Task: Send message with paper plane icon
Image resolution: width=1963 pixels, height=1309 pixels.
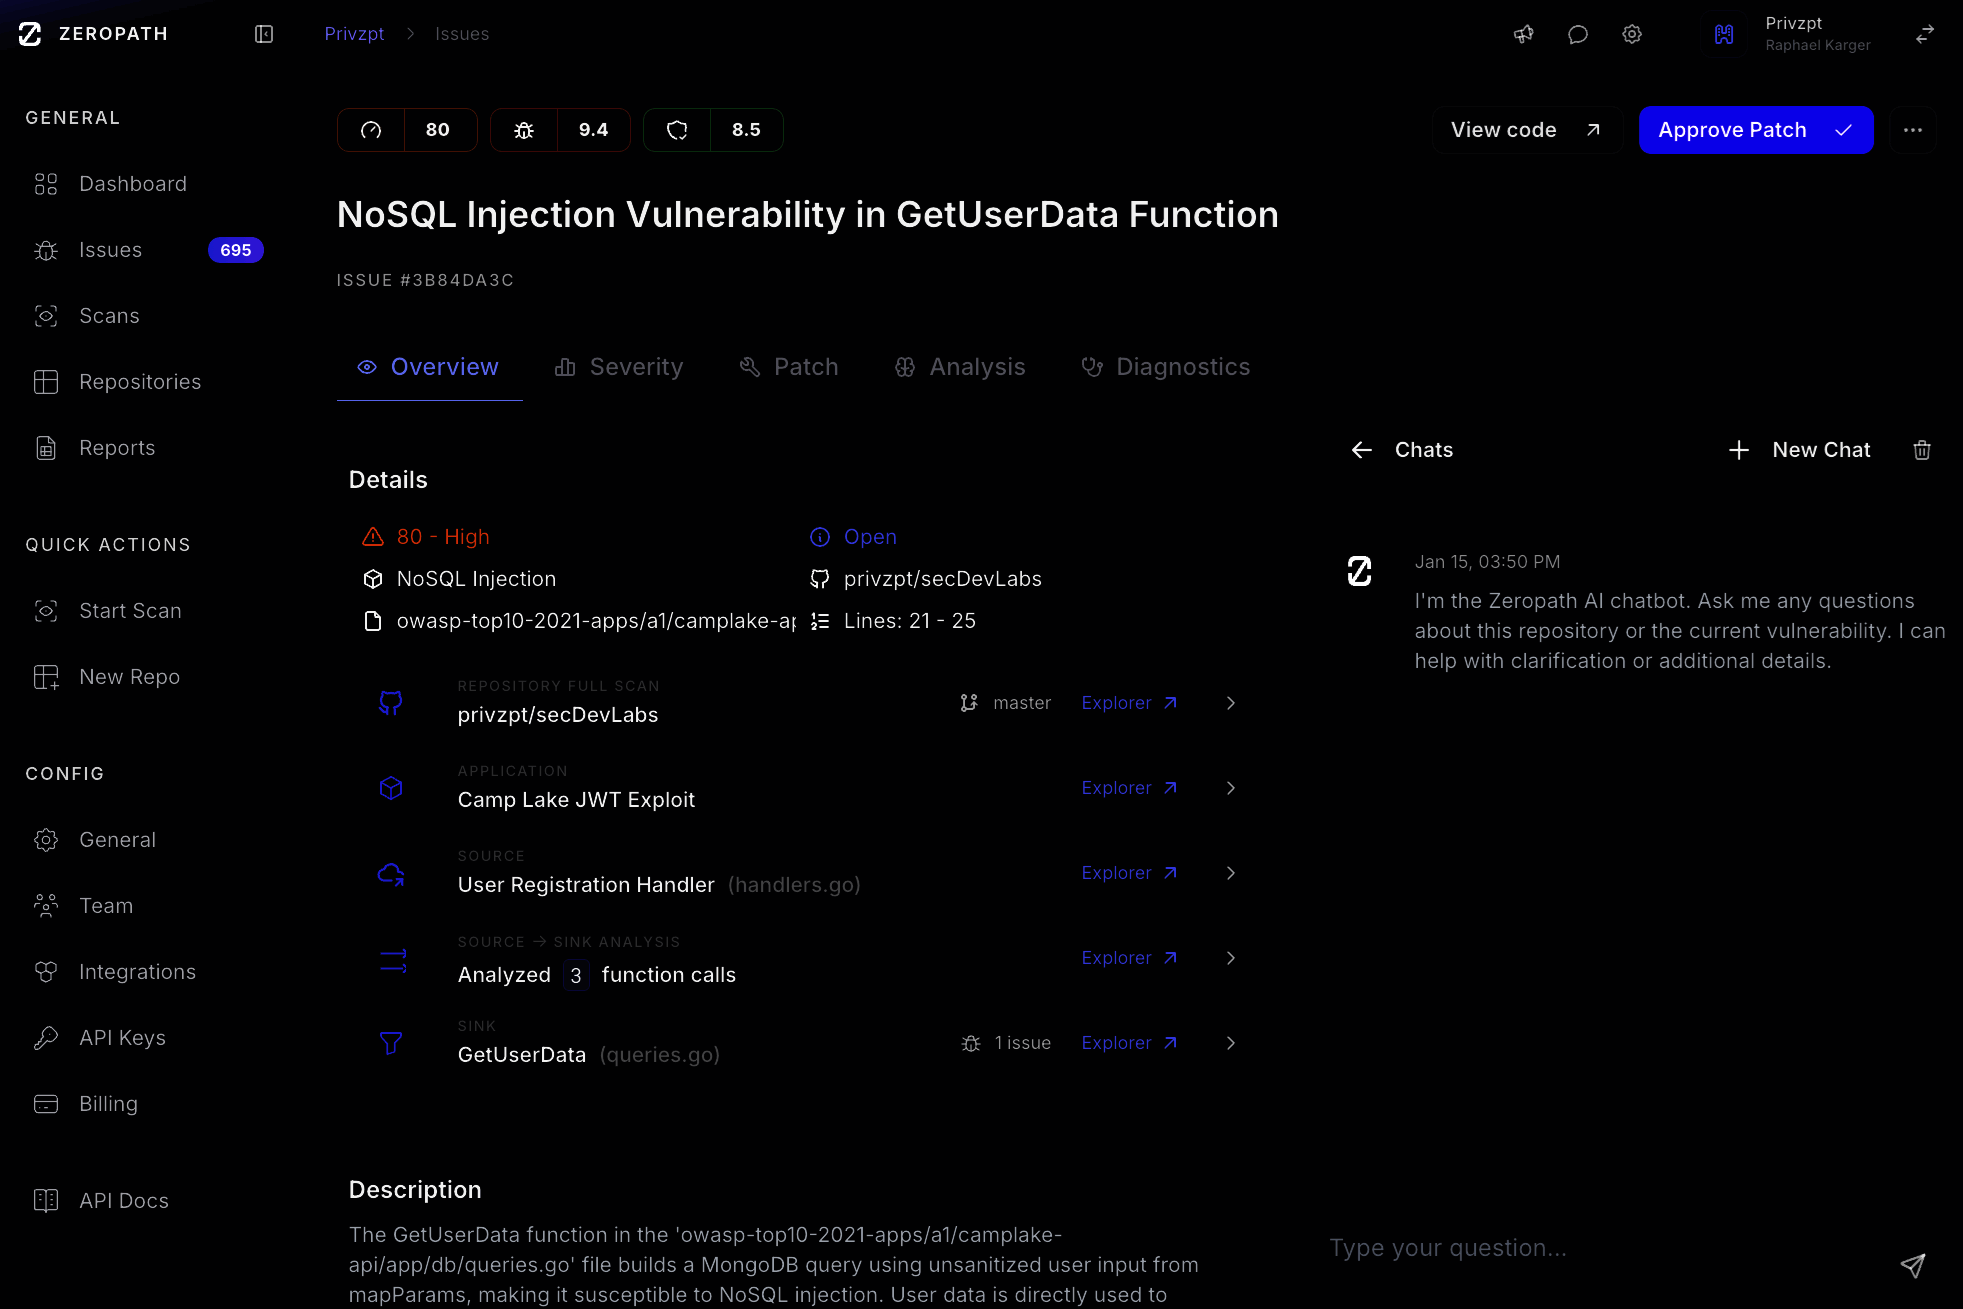Action: tap(1912, 1266)
